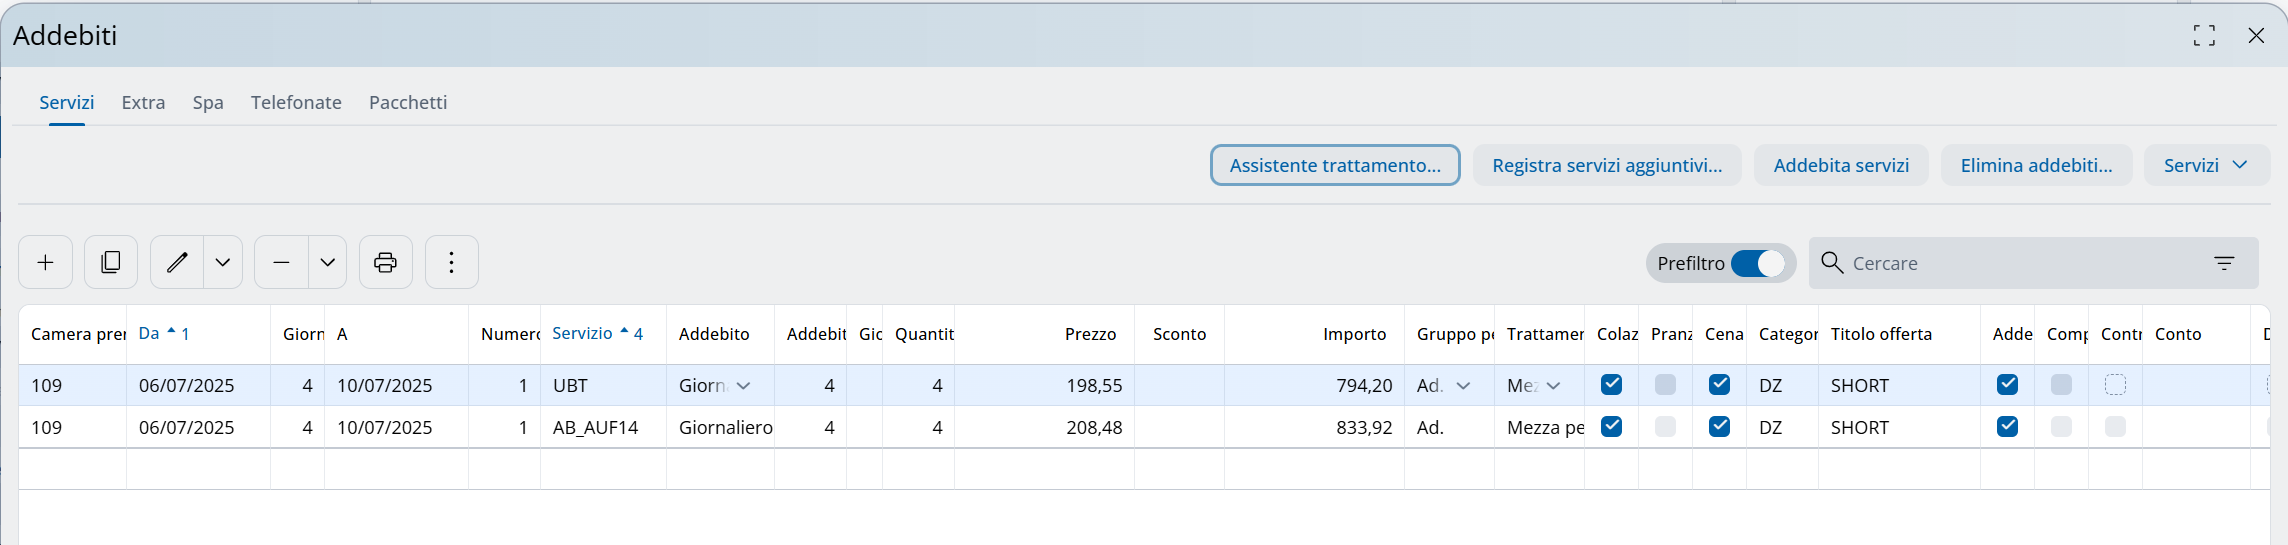The image size is (2288, 545).
Task: Click the printer icon
Action: click(385, 263)
